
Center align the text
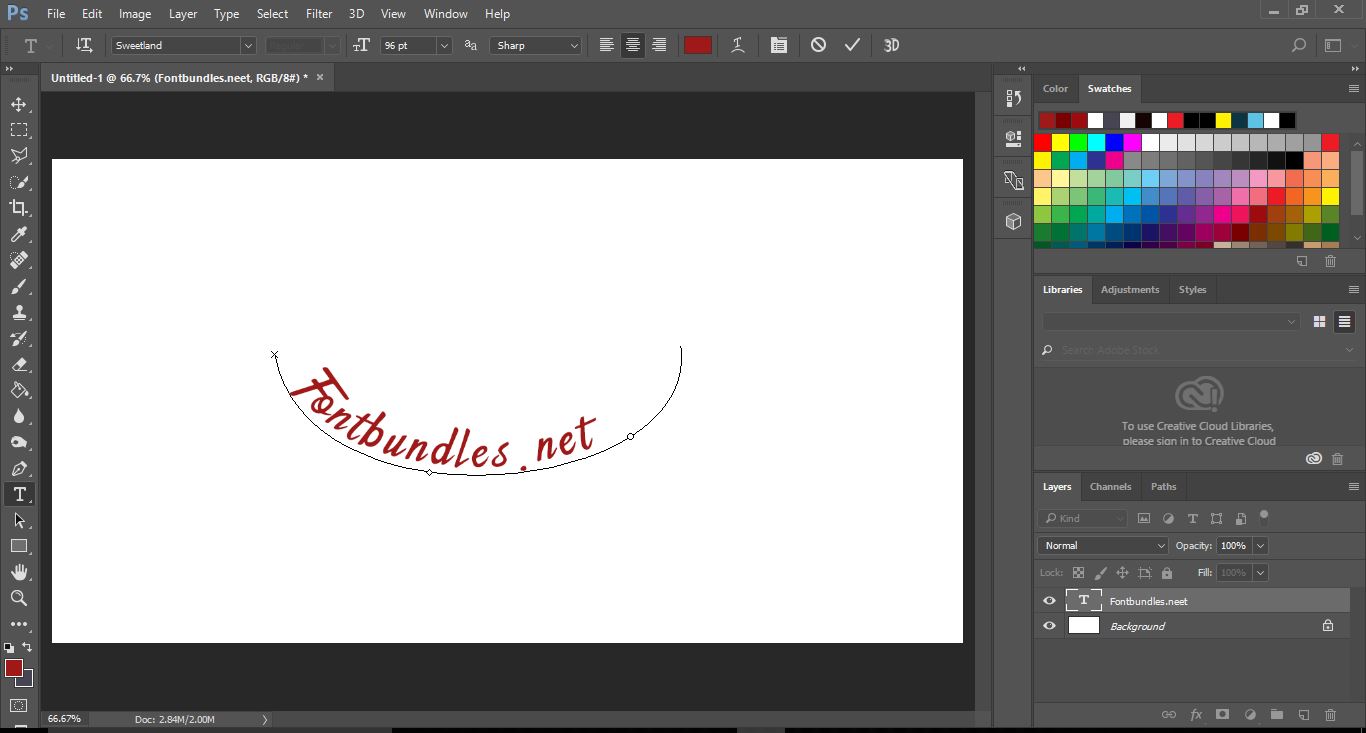click(x=633, y=45)
